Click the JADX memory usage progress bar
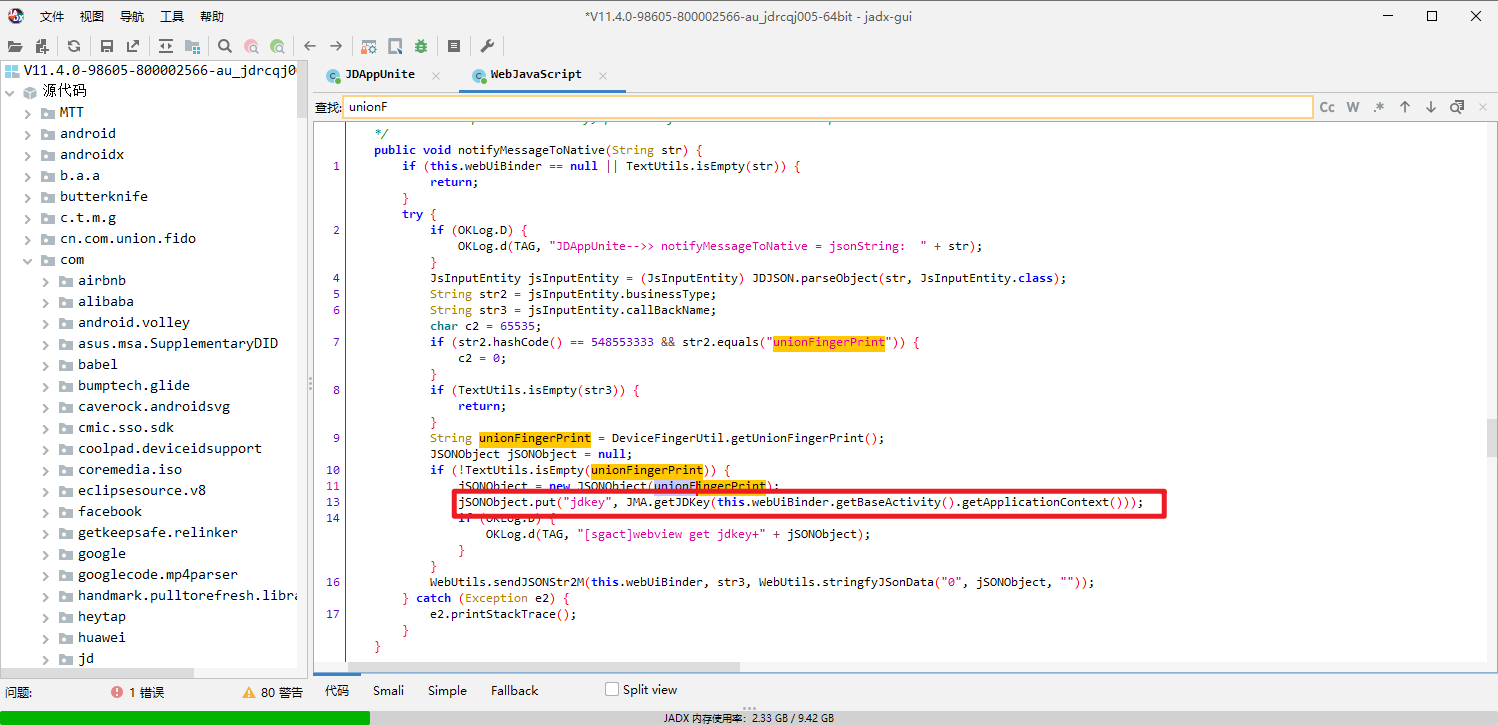1498x725 pixels. [x=749, y=718]
